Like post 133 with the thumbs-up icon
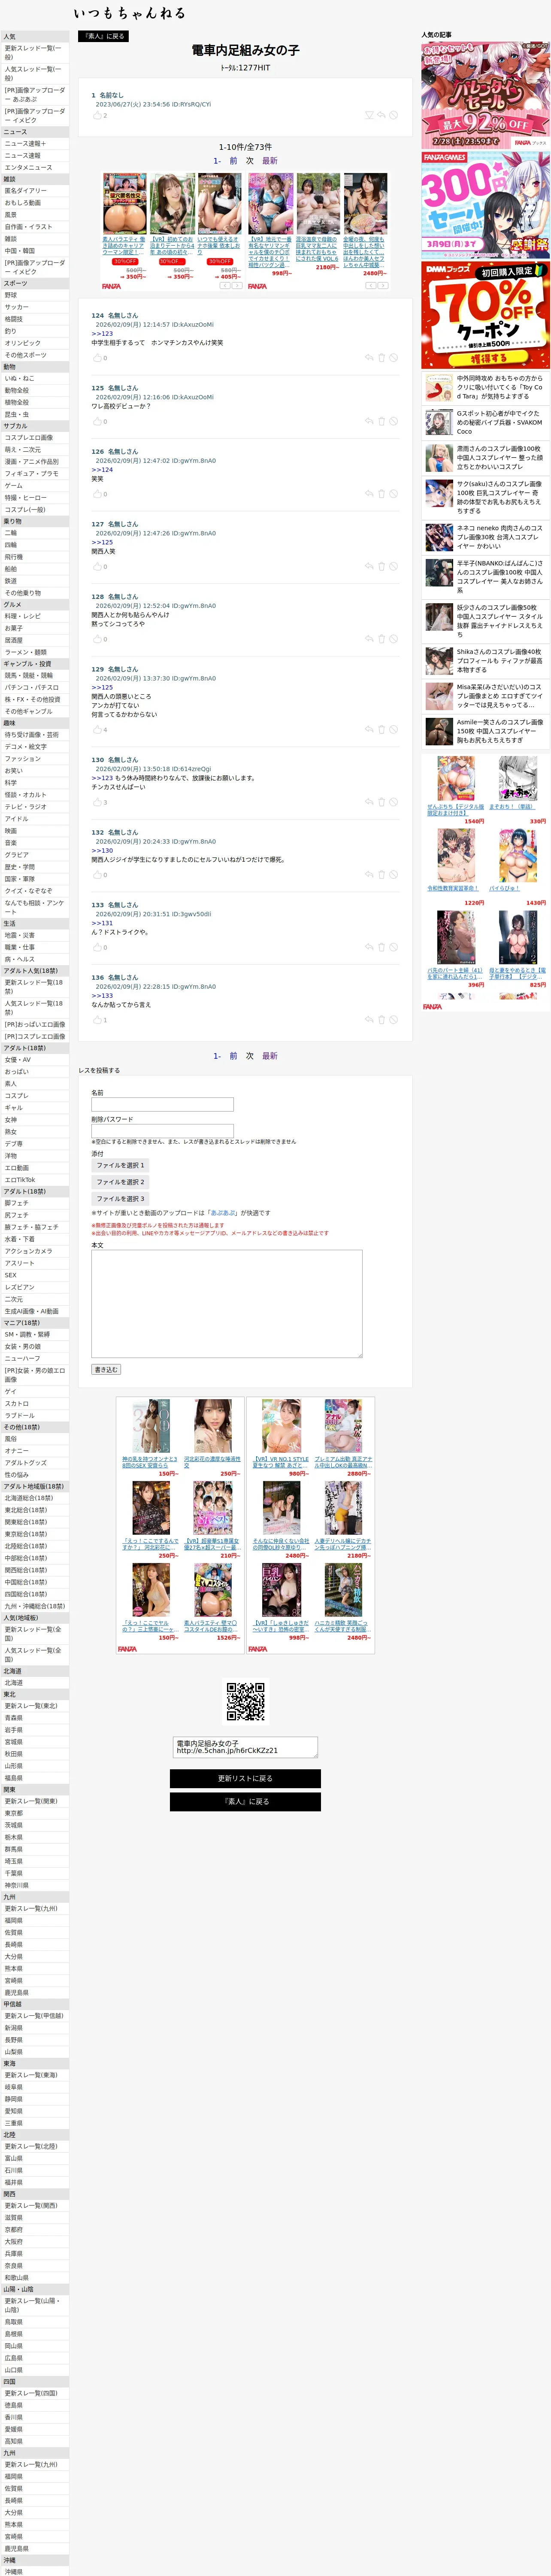 pos(97,947)
